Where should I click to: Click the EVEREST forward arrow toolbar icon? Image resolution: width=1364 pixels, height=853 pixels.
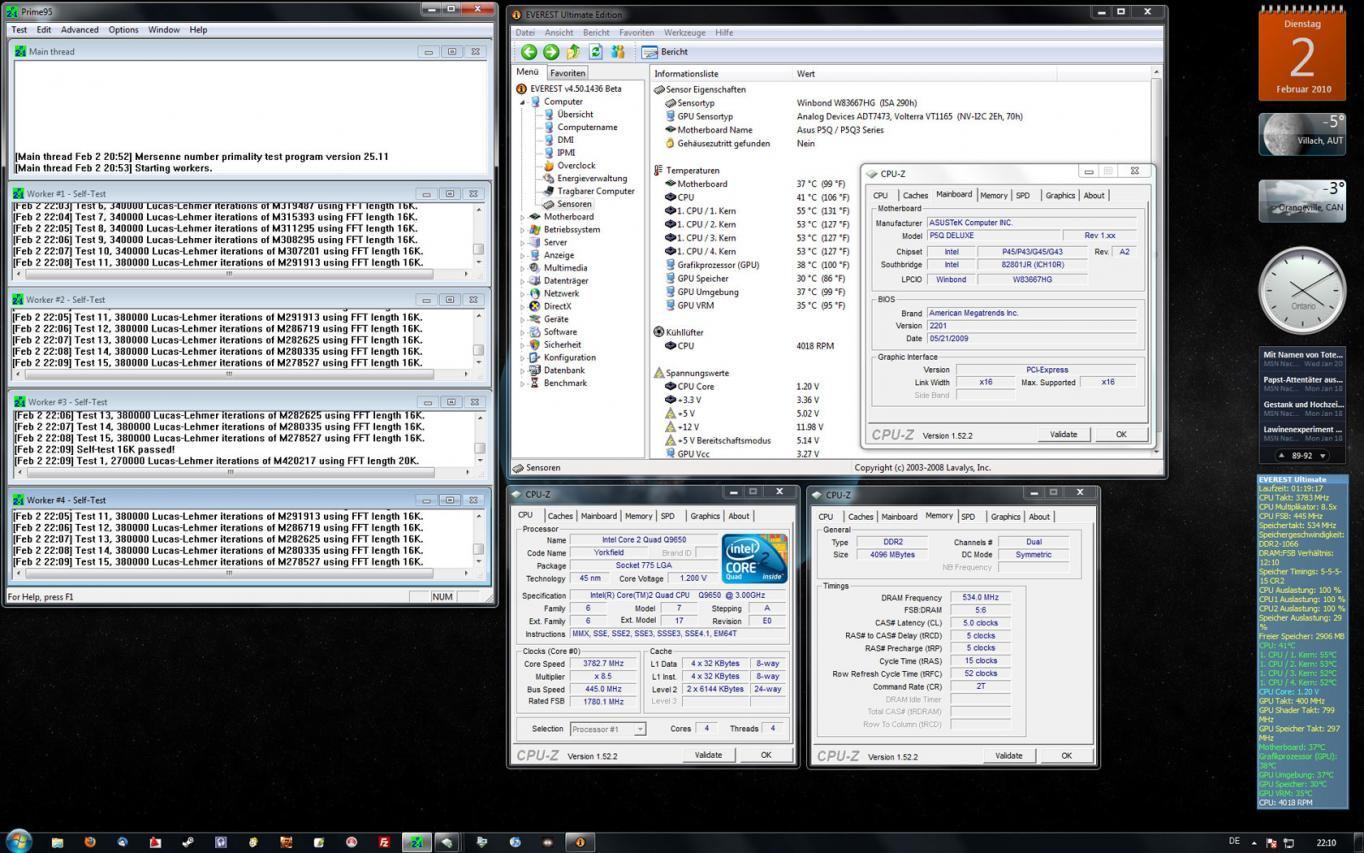point(550,52)
